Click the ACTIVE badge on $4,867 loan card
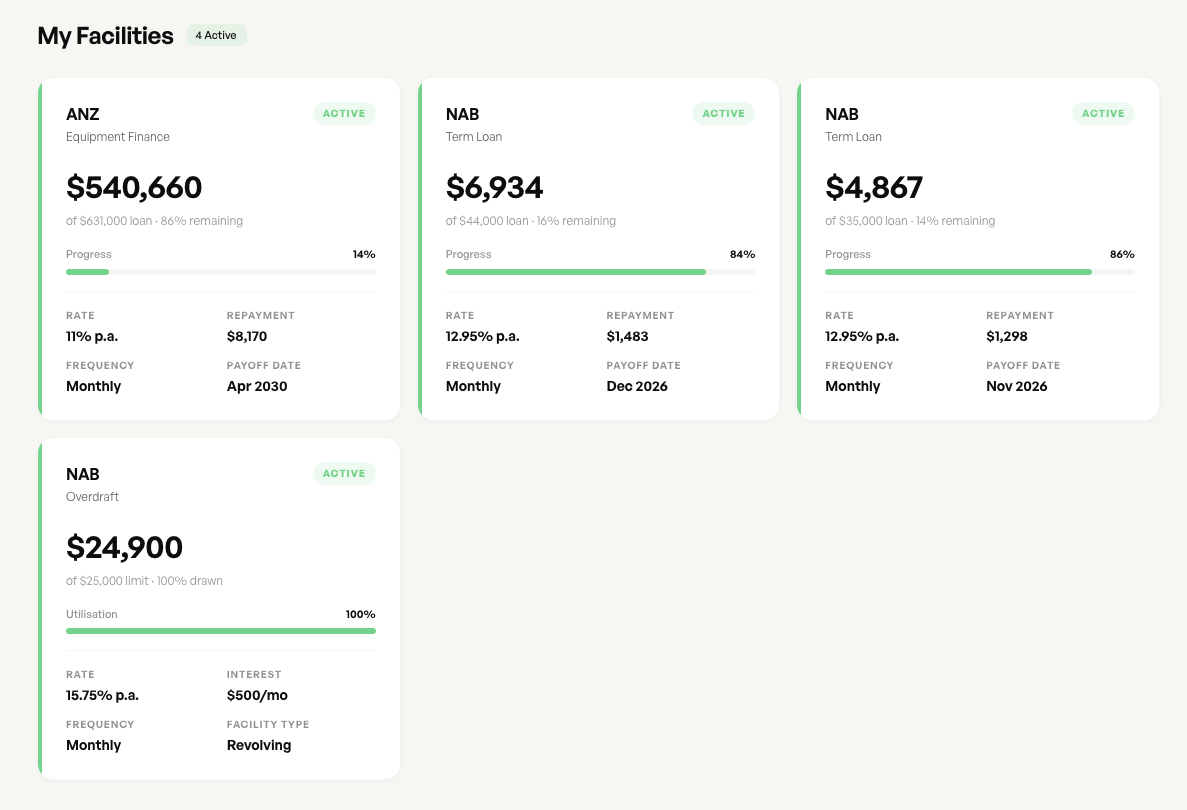This screenshot has width=1187, height=810. click(x=1103, y=114)
